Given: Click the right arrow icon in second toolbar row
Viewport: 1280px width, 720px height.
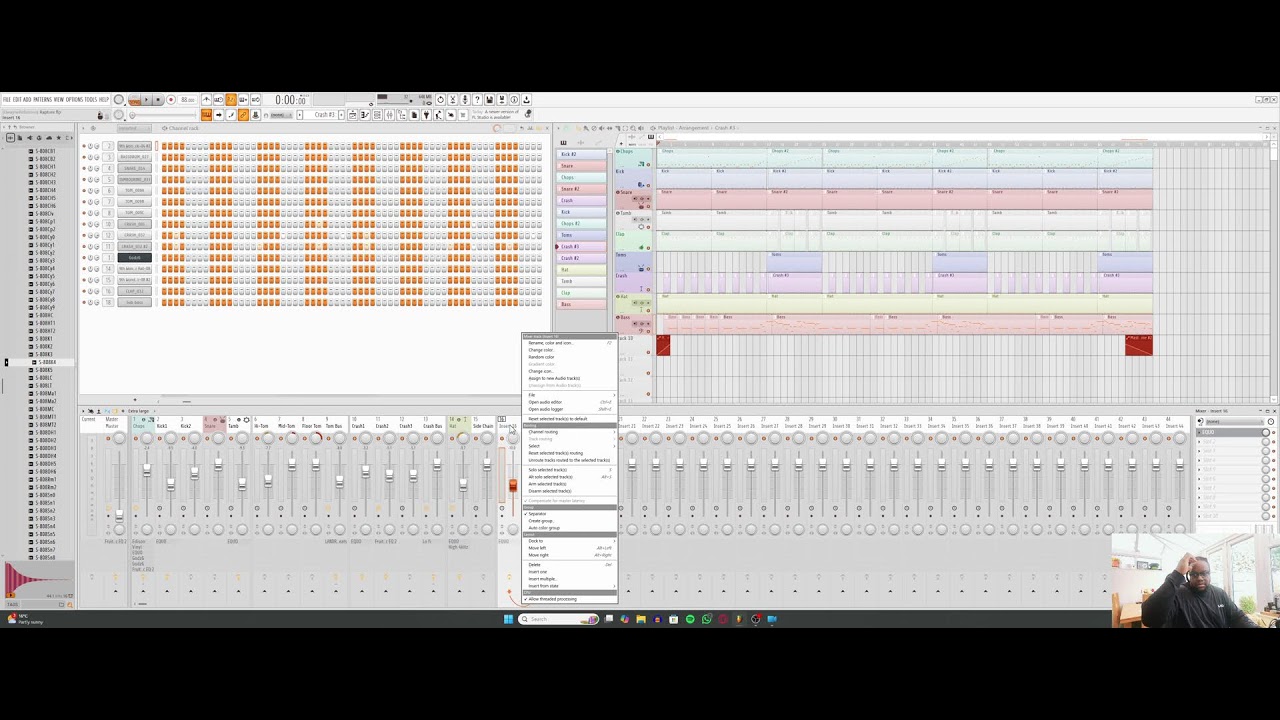Looking at the screenshot, I should click(218, 114).
